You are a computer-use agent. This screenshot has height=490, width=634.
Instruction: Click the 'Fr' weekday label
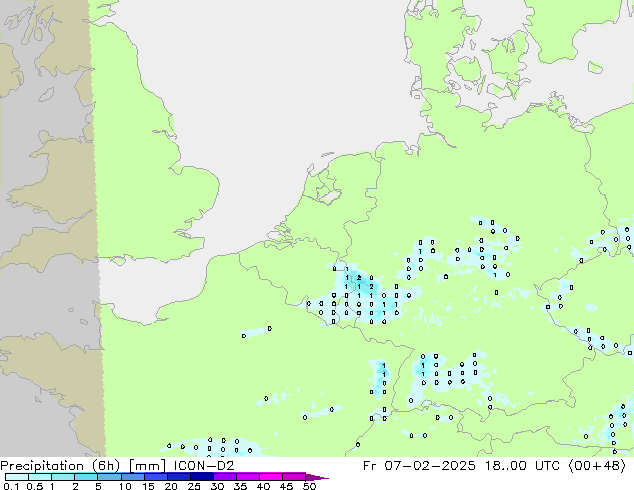[x=369, y=466]
